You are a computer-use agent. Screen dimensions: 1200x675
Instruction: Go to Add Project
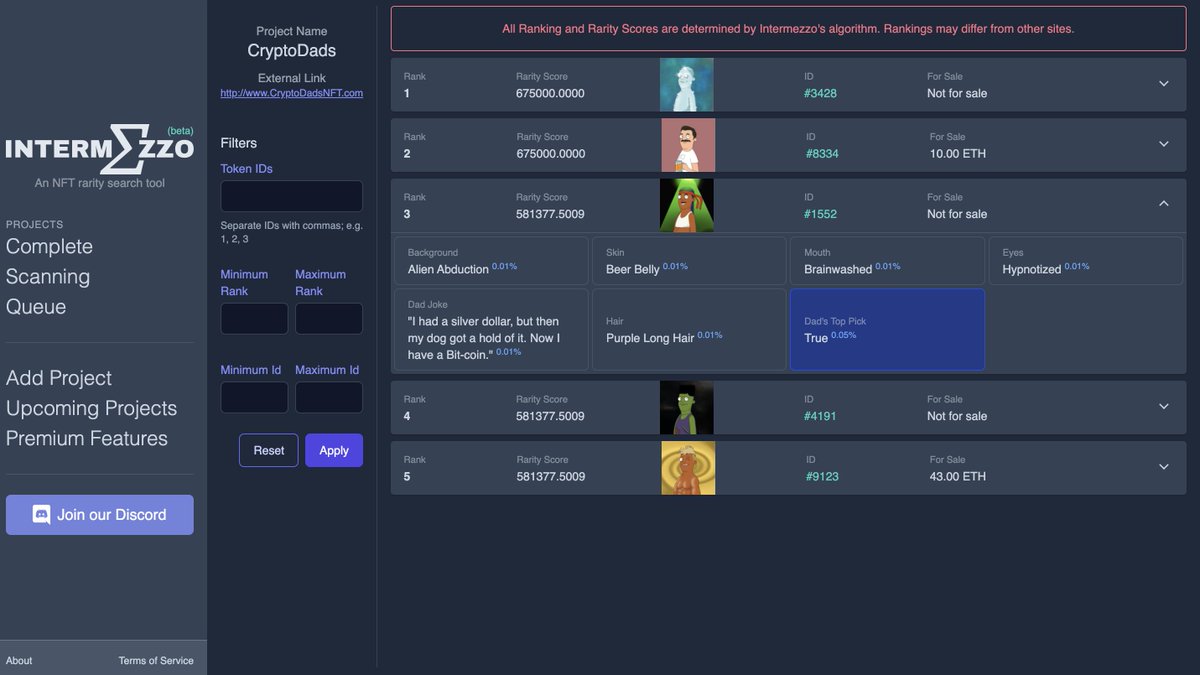point(59,377)
